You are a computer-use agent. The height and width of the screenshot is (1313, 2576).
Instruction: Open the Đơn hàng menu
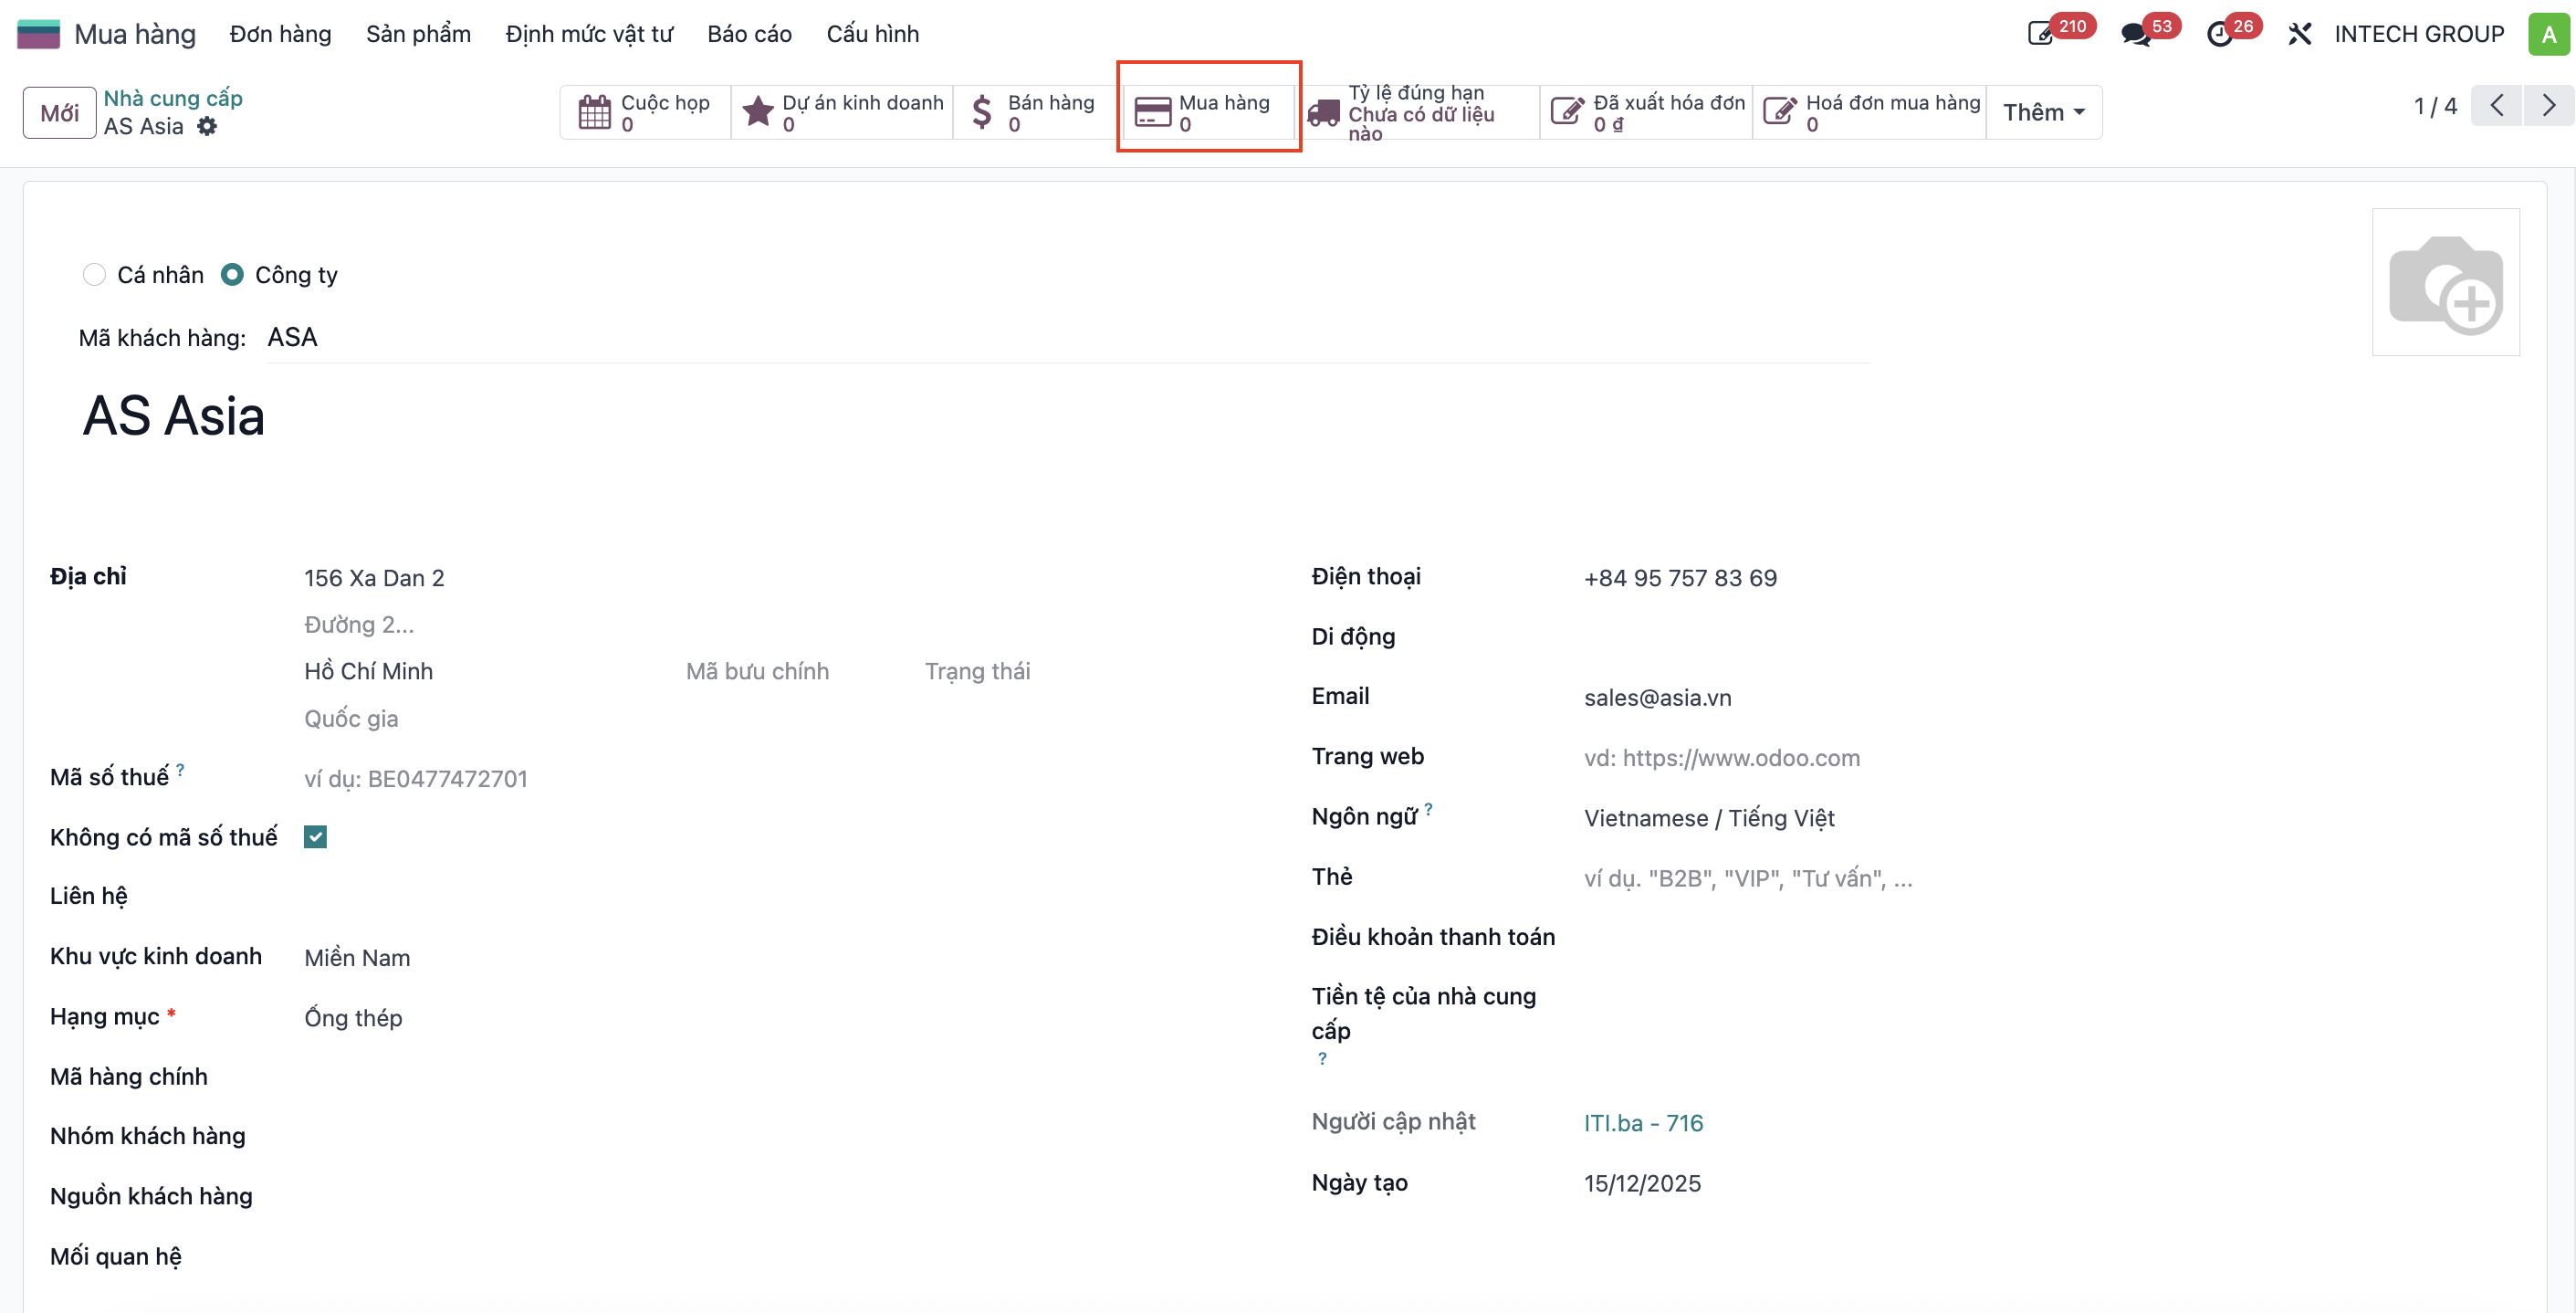click(280, 34)
